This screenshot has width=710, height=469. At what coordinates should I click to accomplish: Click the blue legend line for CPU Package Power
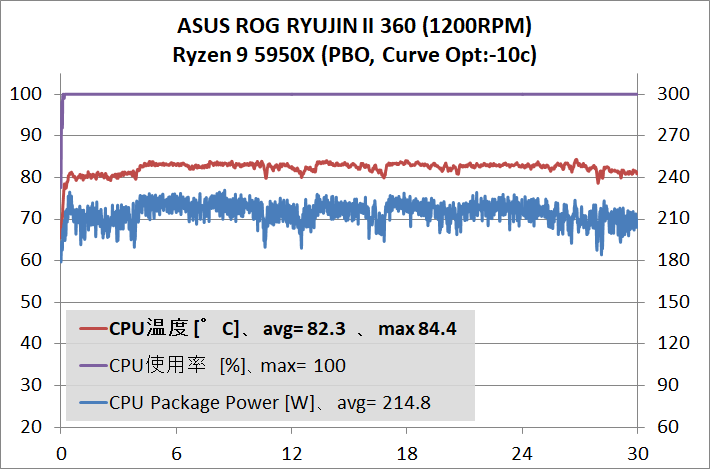[93, 402]
